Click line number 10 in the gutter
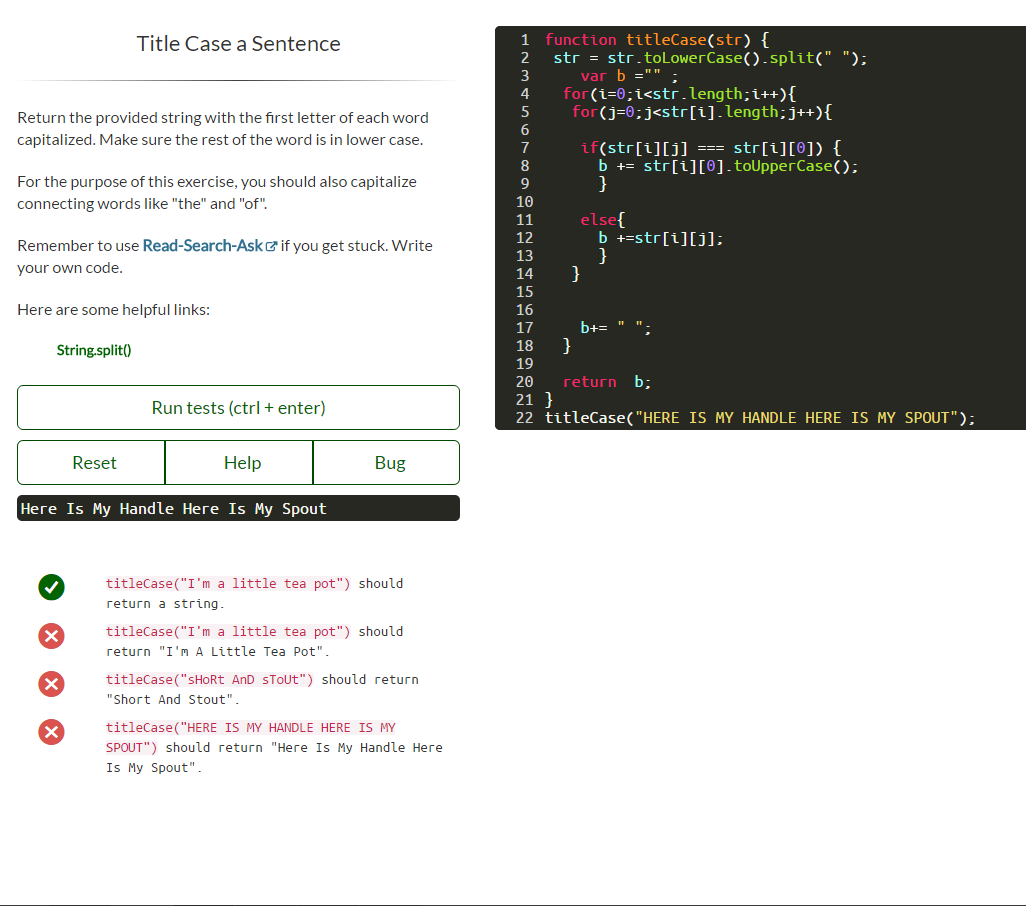 point(524,202)
